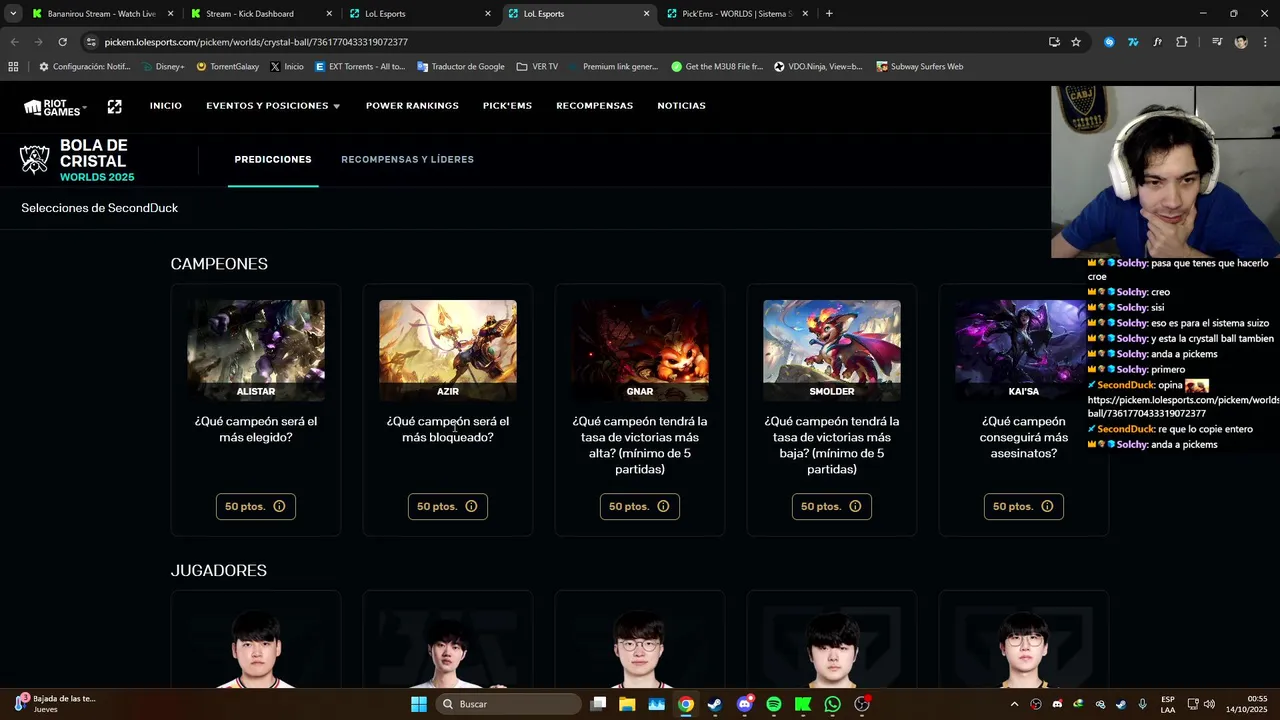Click 50 ptos. button under Alistar
This screenshot has height=720, width=1280.
[x=255, y=506]
